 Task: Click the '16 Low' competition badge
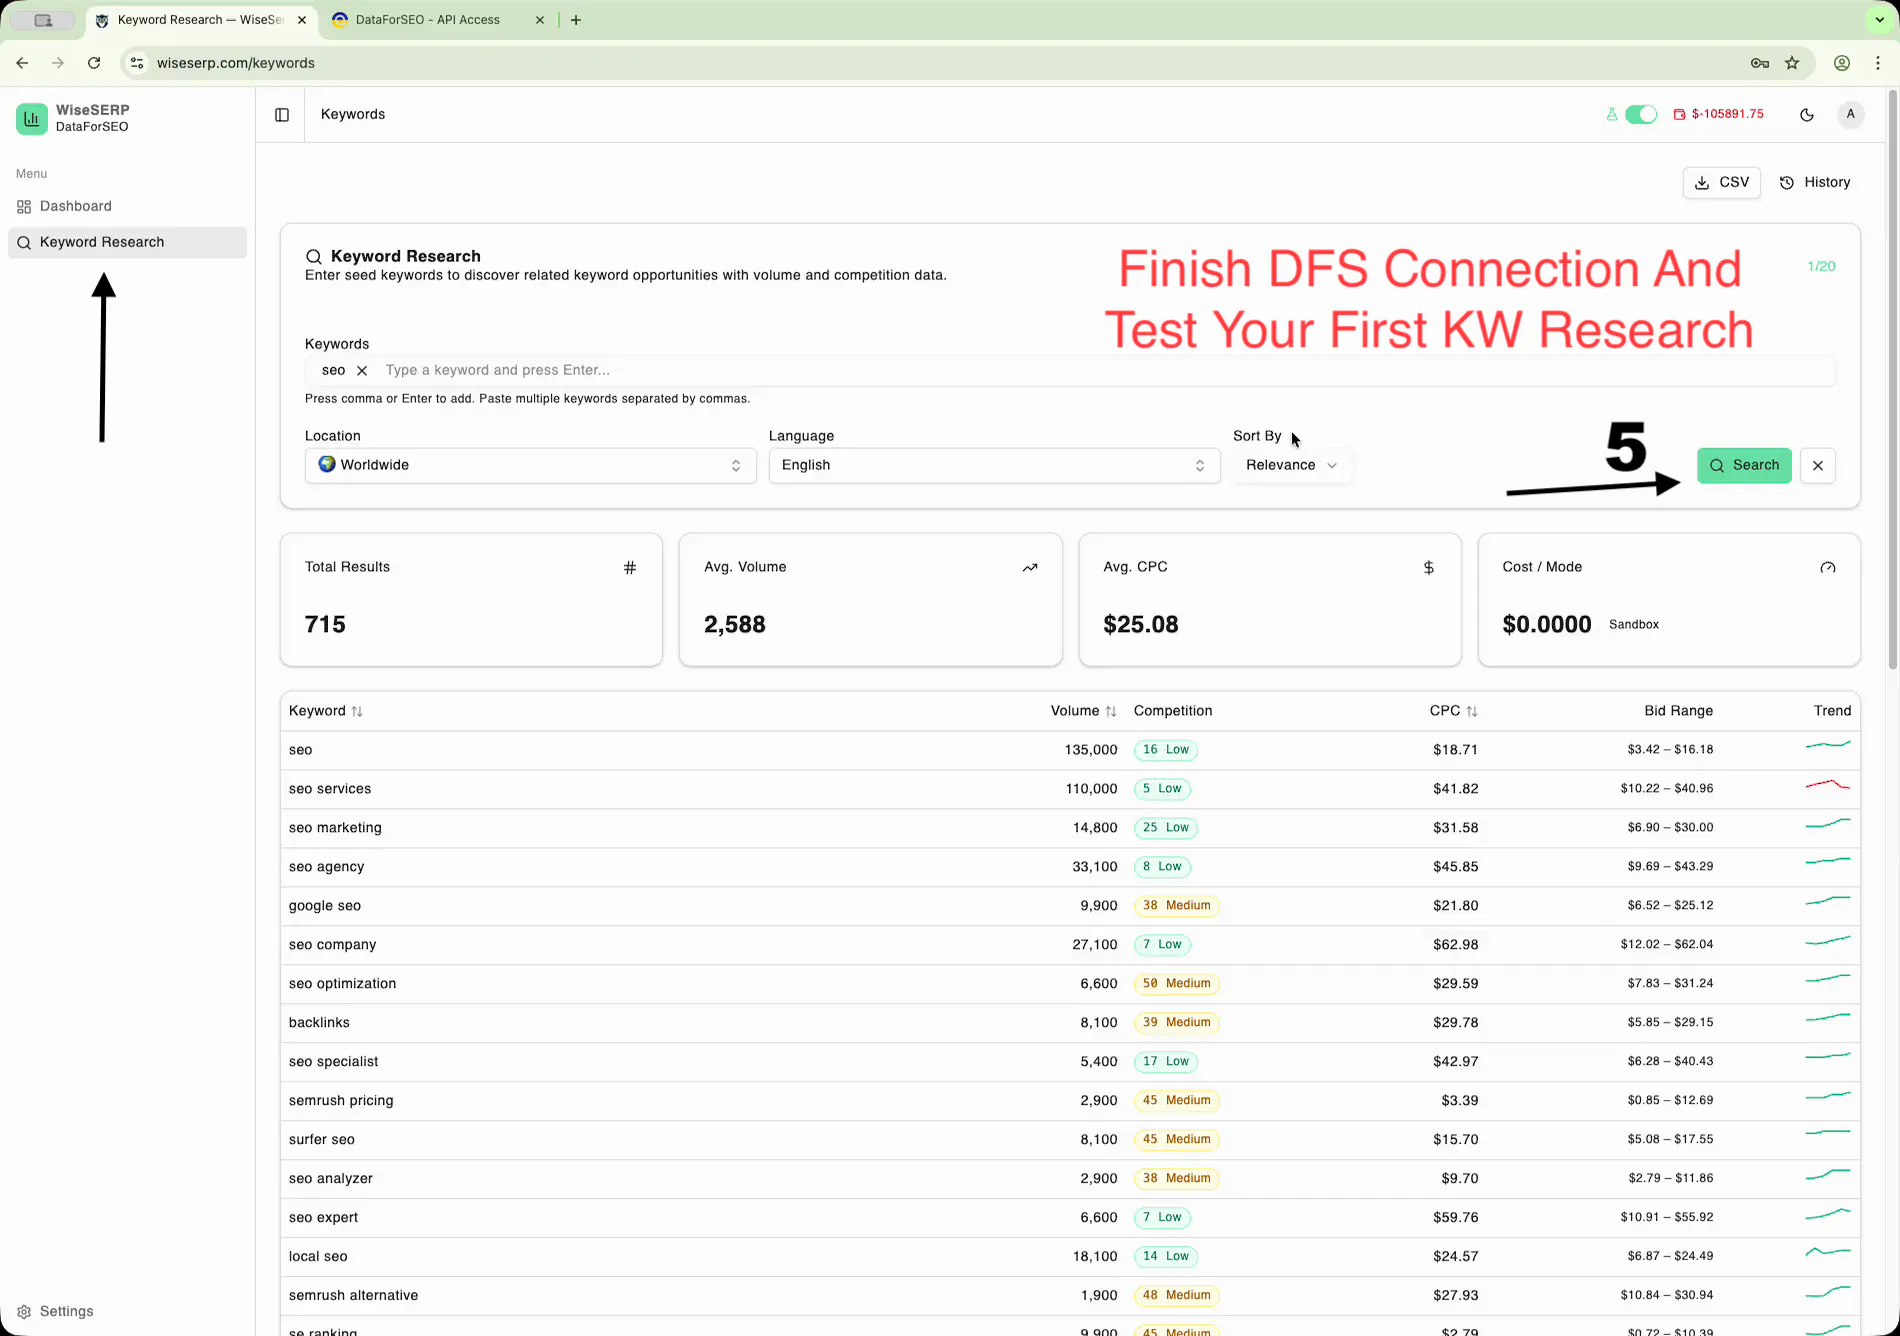point(1165,750)
